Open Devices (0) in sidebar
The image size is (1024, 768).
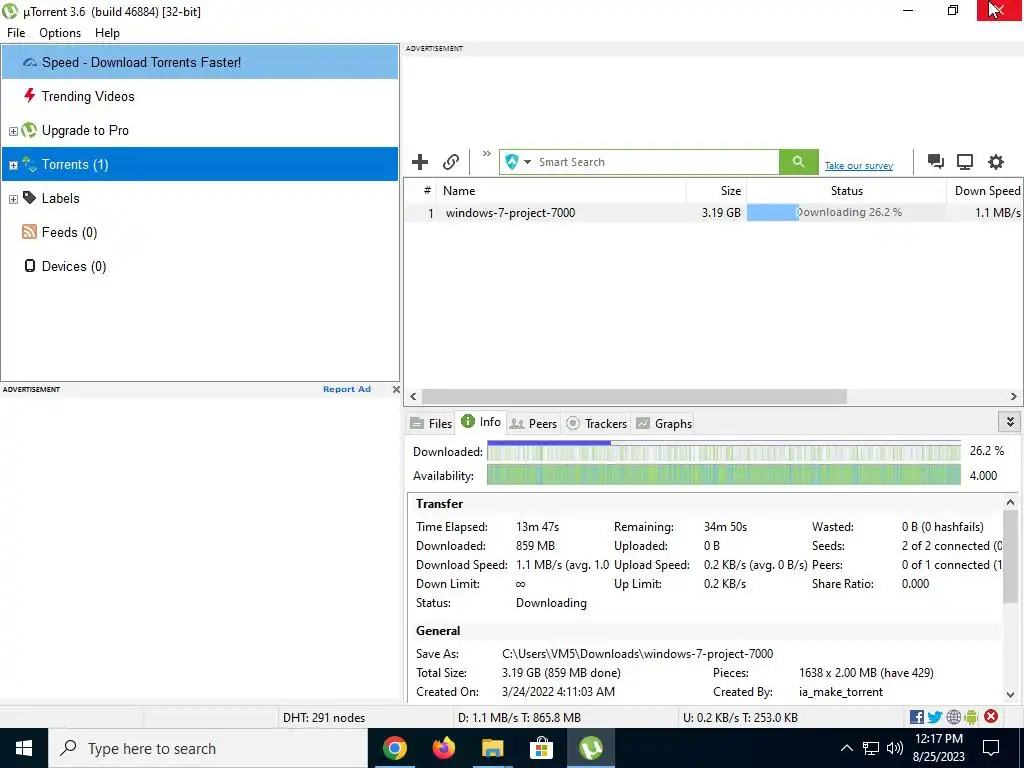pyautogui.click(x=200, y=266)
